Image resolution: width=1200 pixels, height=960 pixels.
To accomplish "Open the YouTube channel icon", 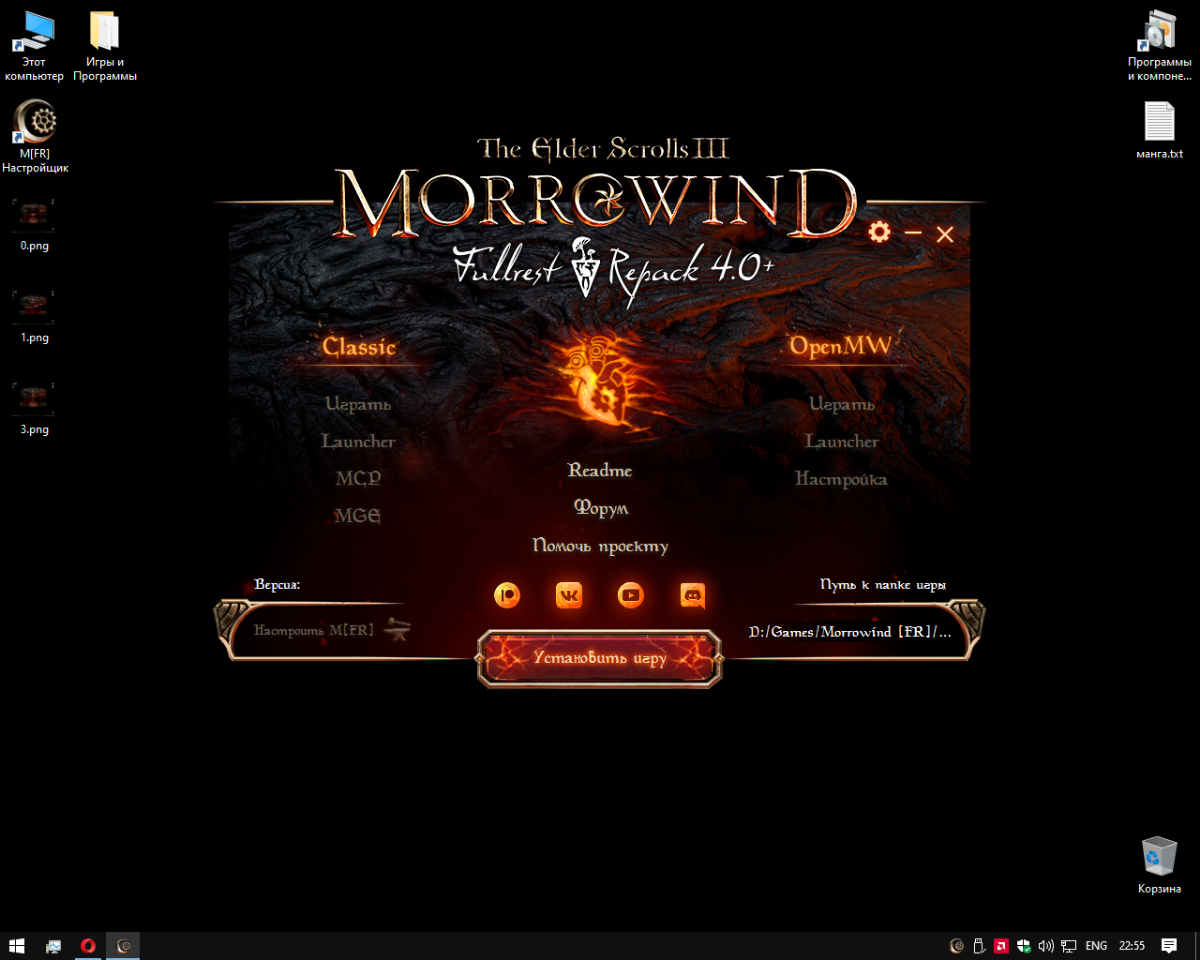I will coord(631,596).
